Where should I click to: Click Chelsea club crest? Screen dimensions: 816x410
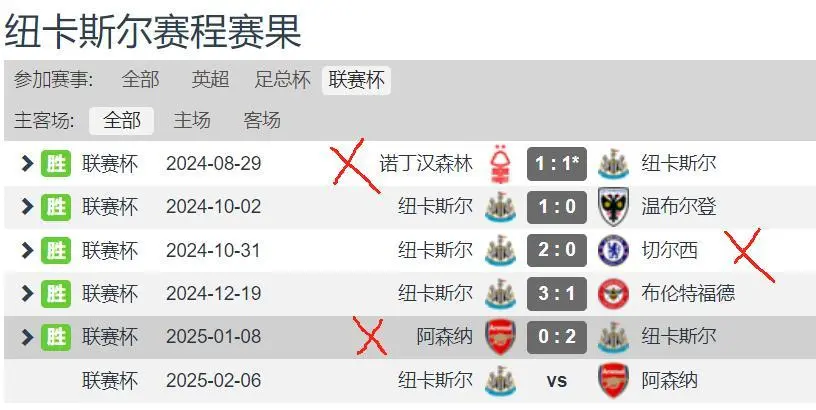coord(613,250)
